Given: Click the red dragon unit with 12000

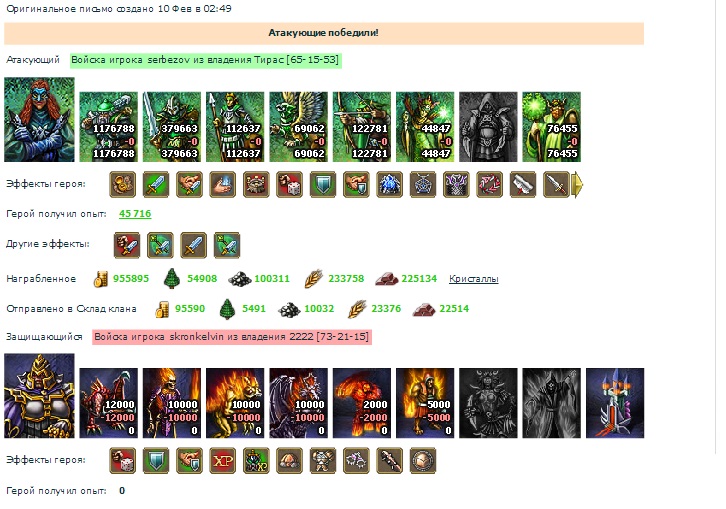Looking at the screenshot, I should [108, 403].
